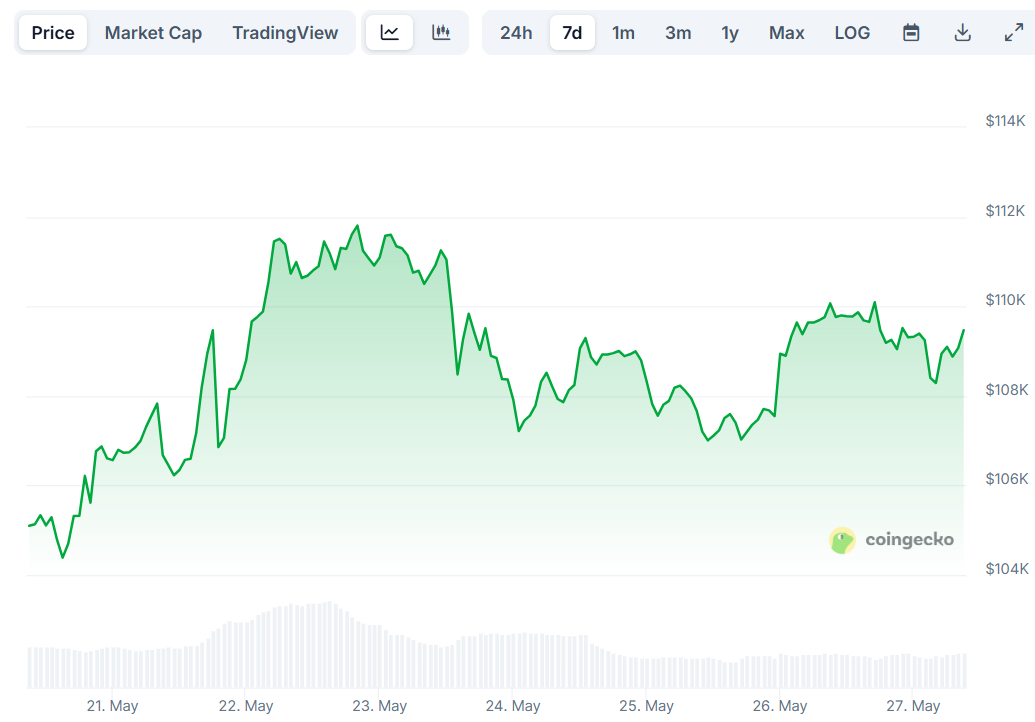Choose the 1y time range

pos(730,32)
